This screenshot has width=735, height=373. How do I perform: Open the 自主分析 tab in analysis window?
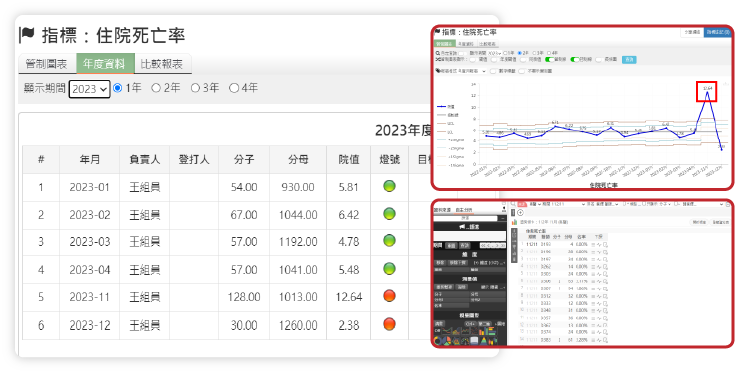tap(463, 210)
